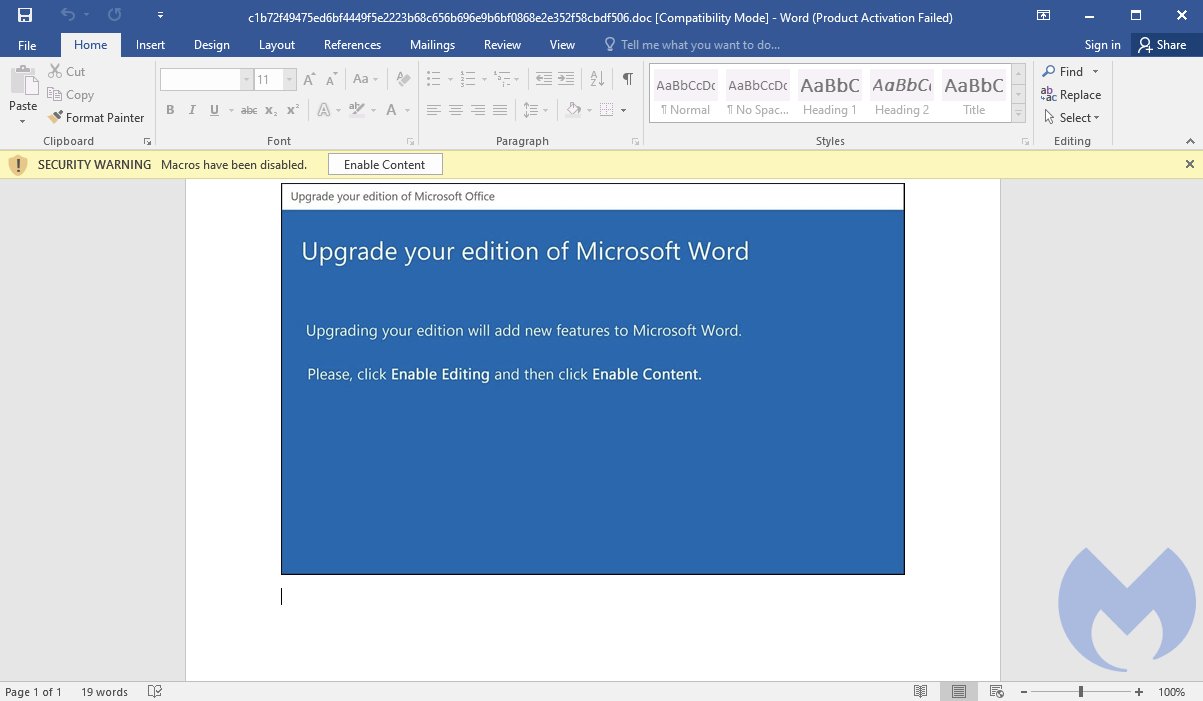Click the Replace icon in Editing group
Image resolution: width=1203 pixels, height=701 pixels.
click(1048, 95)
